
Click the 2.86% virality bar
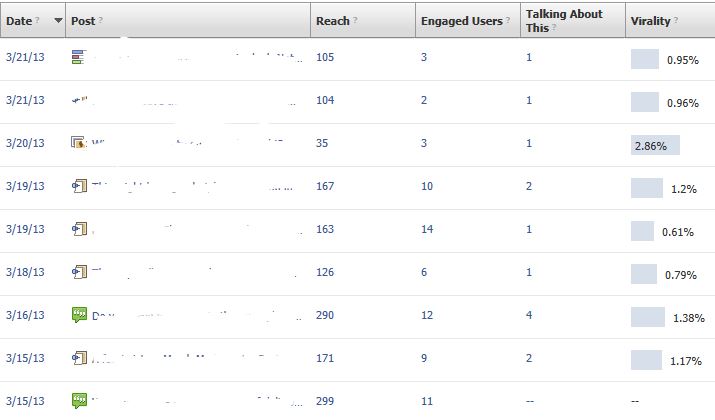click(655, 145)
